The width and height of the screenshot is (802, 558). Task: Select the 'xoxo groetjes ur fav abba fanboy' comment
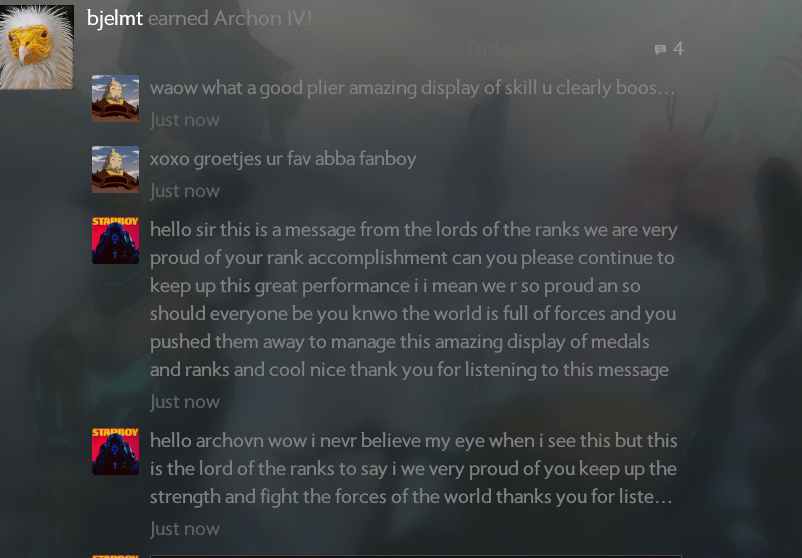coord(283,159)
